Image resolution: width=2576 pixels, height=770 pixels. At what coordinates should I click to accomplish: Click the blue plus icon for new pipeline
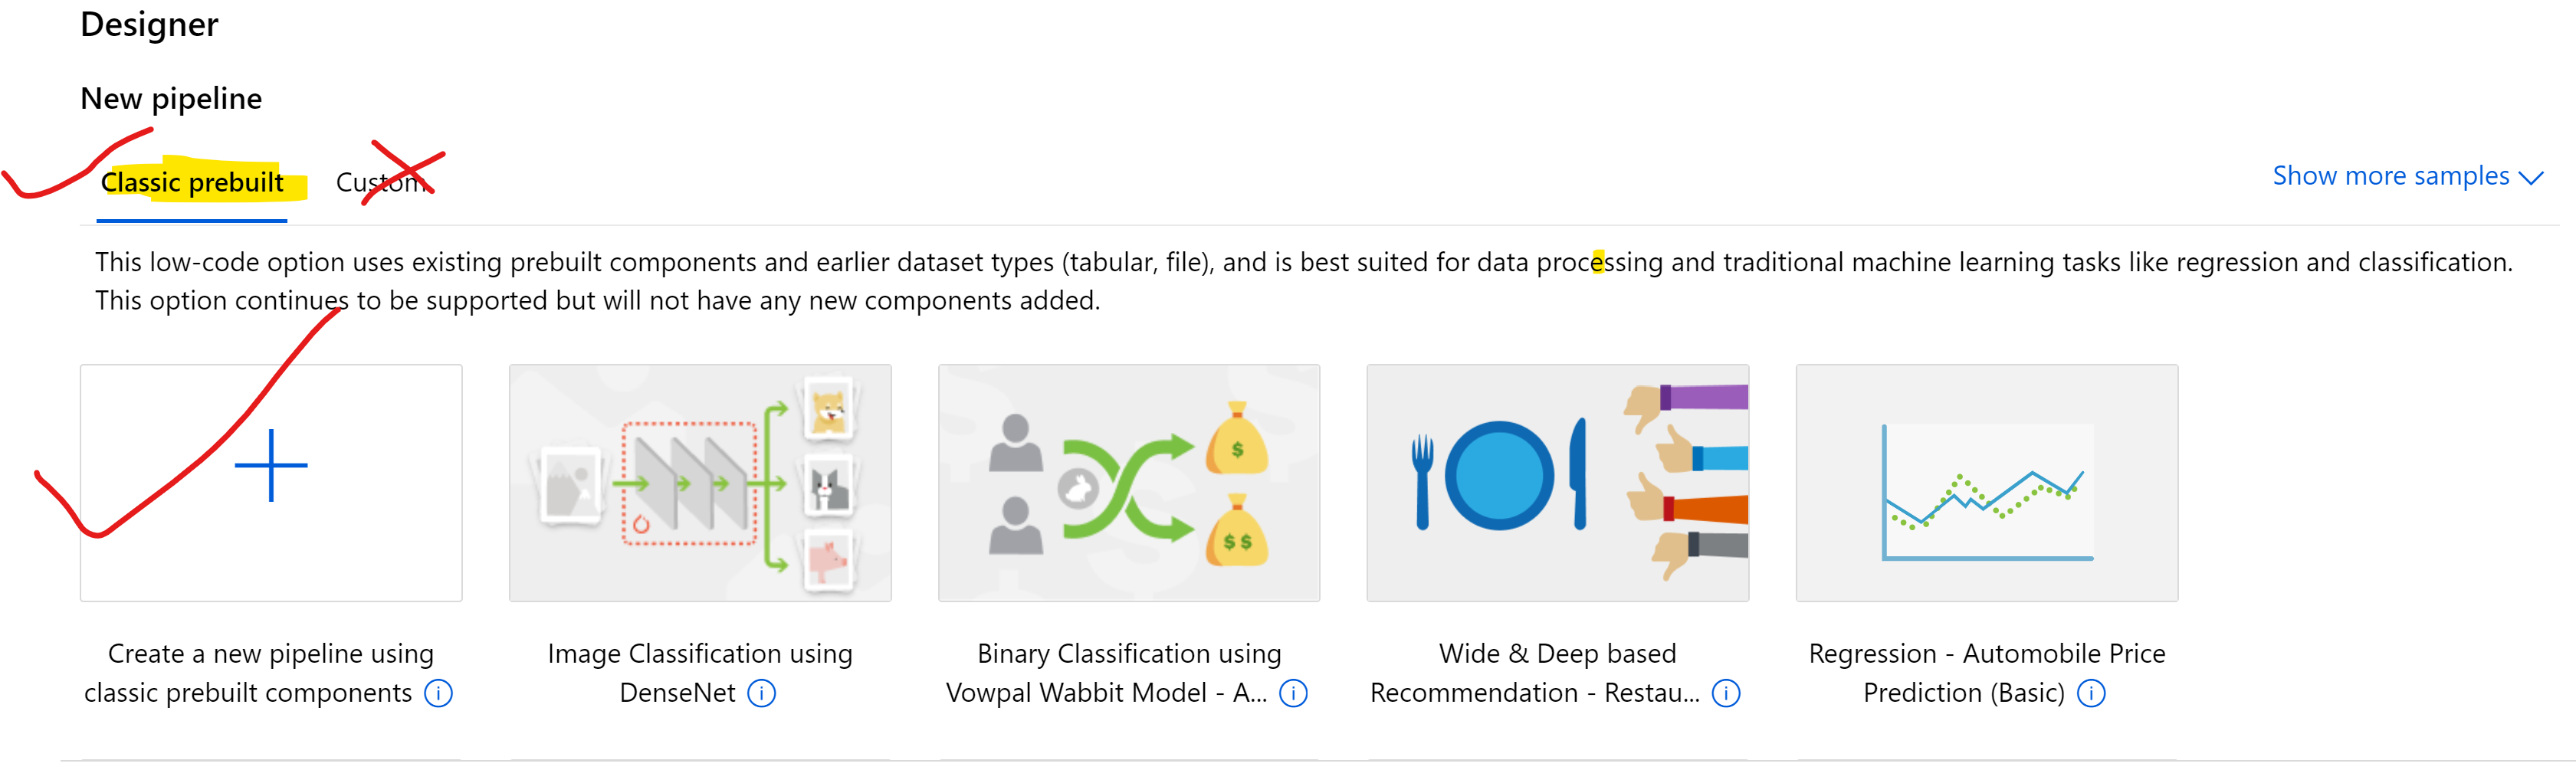coord(271,465)
